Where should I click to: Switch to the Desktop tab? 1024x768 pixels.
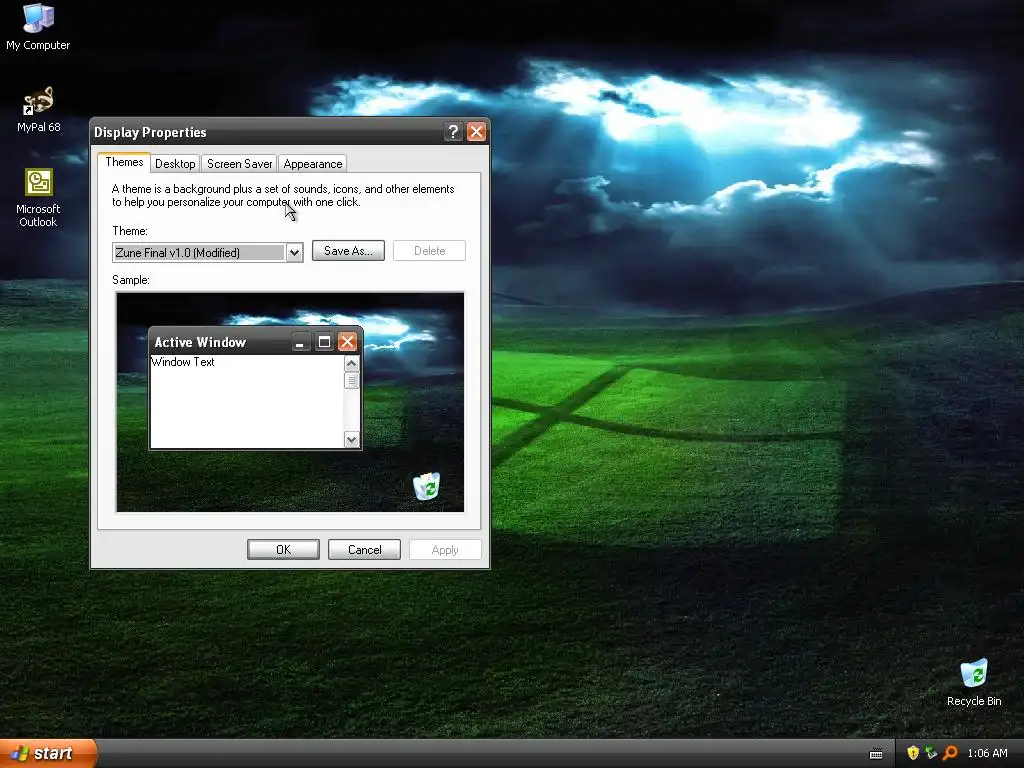(175, 164)
